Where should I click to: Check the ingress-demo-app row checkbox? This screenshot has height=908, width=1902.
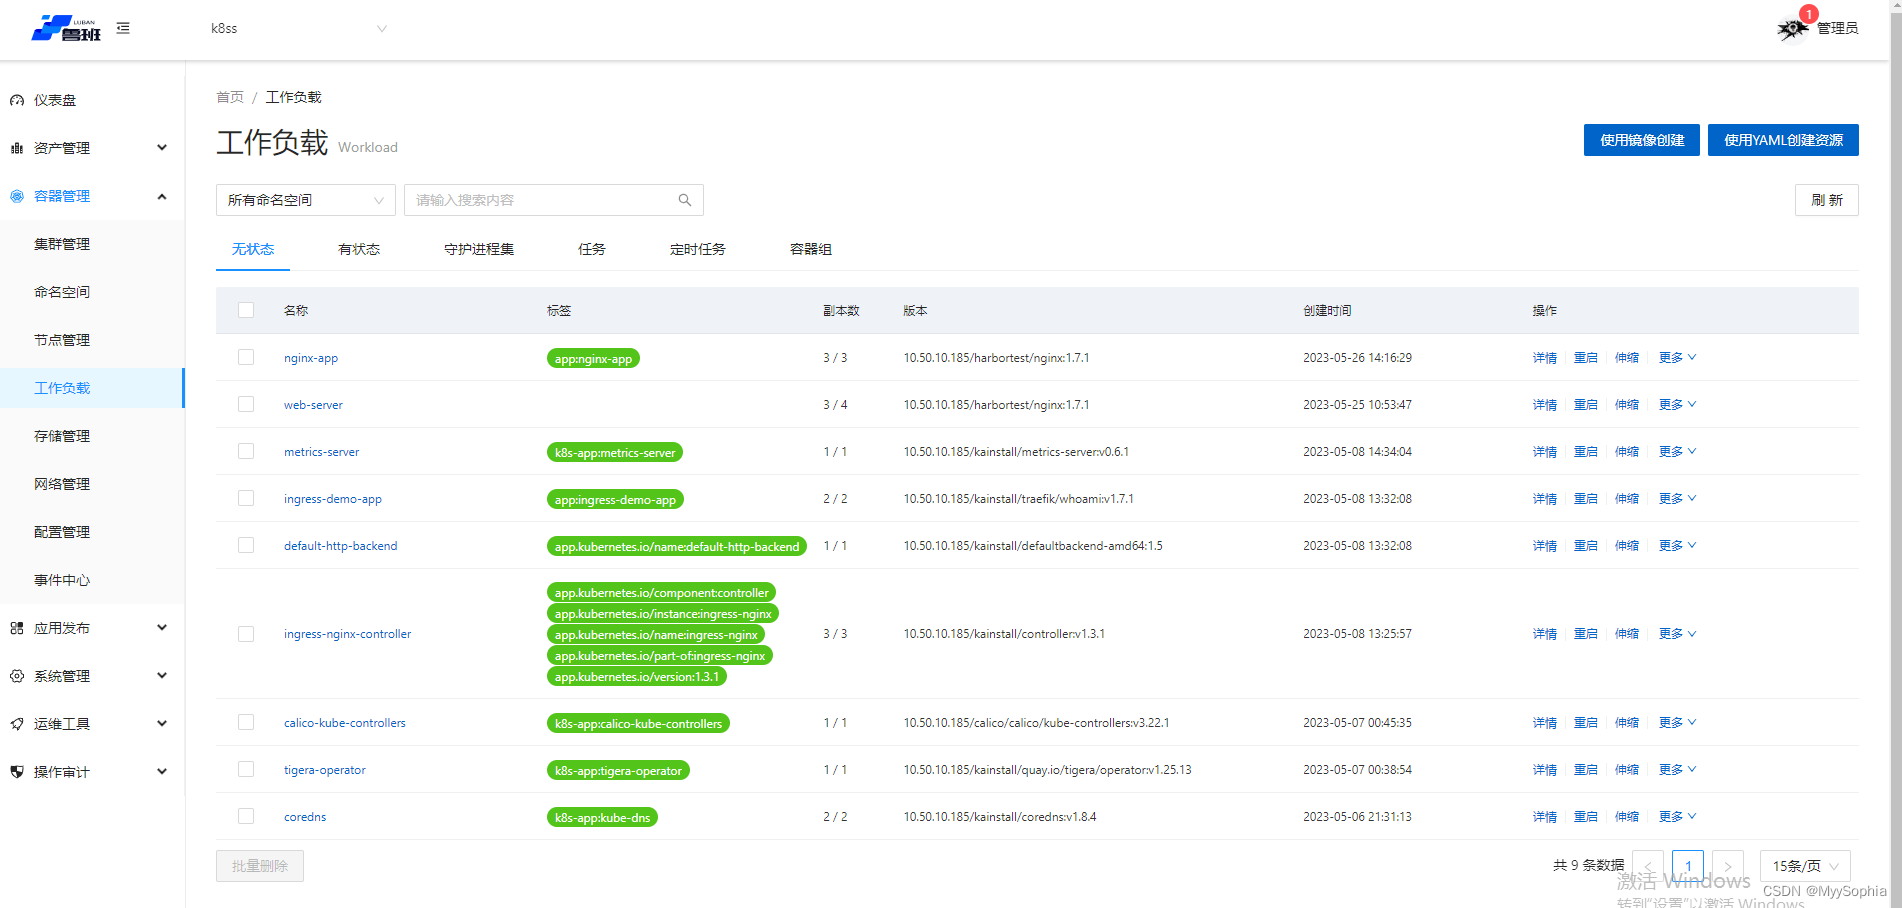pyautogui.click(x=246, y=498)
